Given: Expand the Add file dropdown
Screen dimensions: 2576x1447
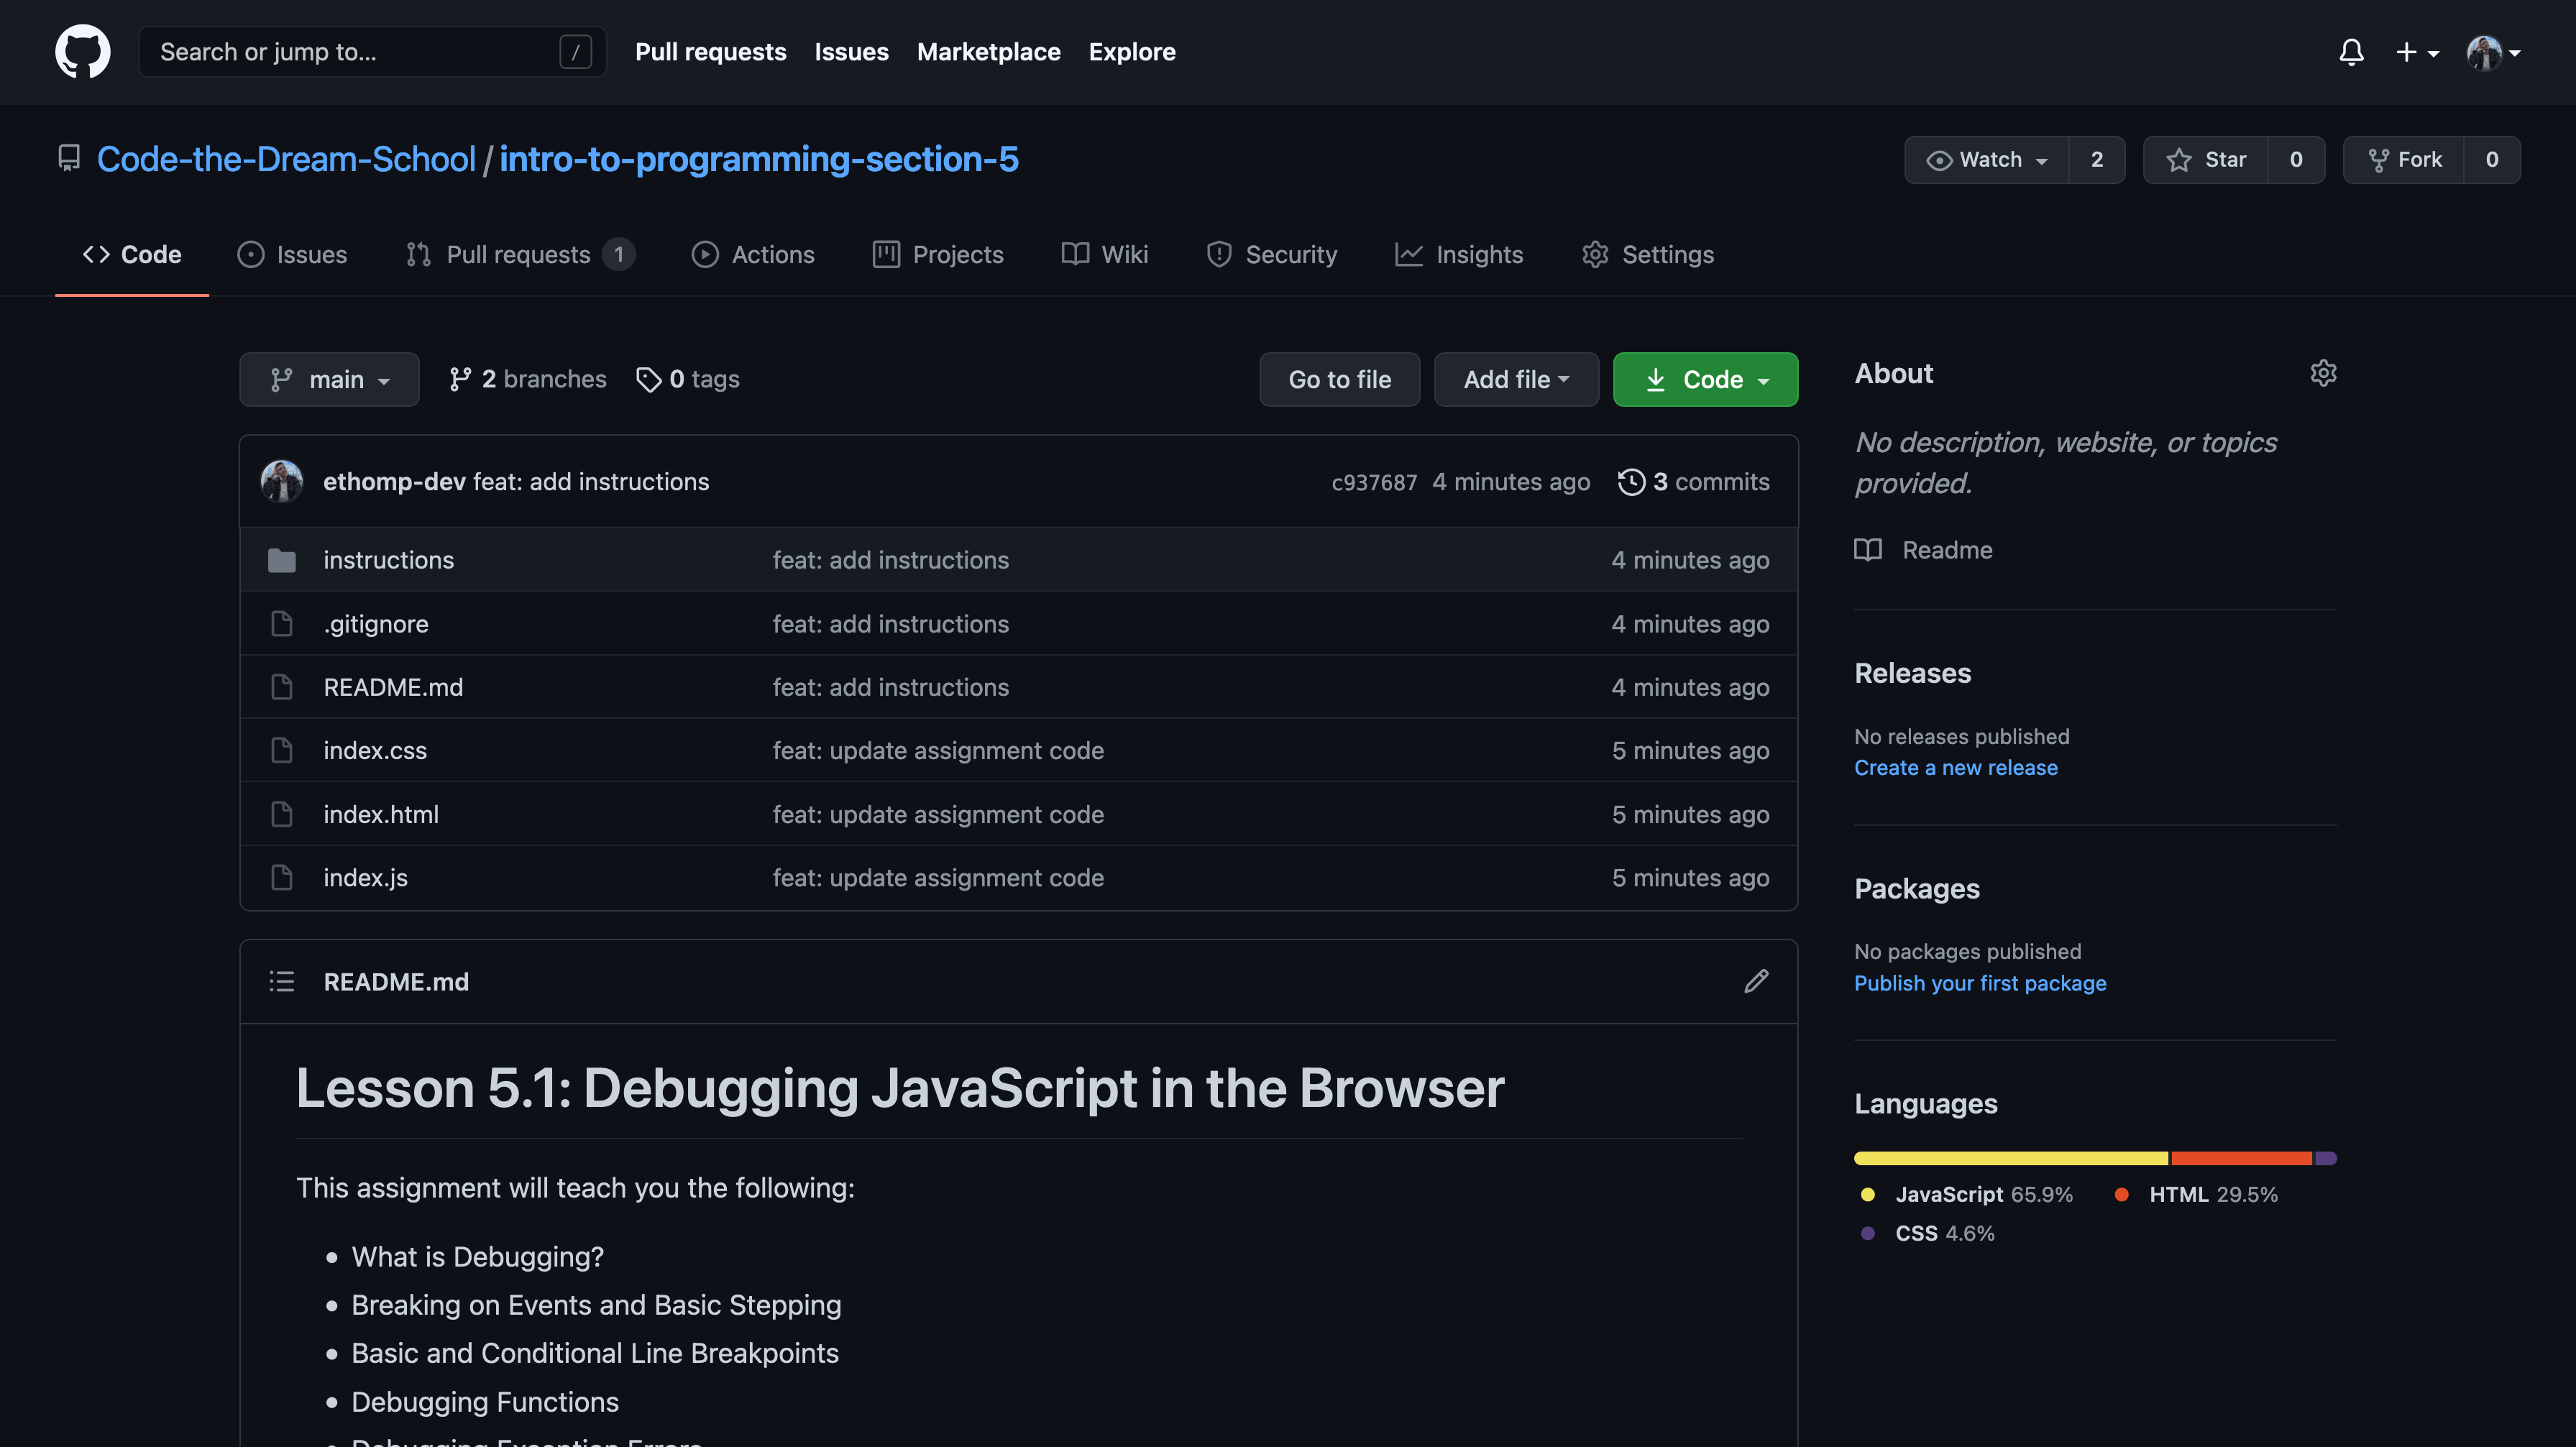Looking at the screenshot, I should [x=1516, y=379].
